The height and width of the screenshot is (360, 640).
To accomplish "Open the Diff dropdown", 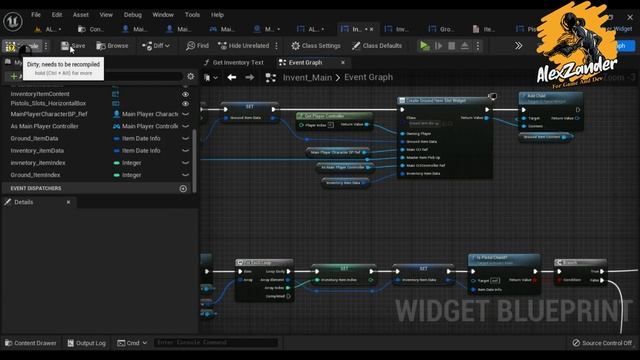I will click(156, 46).
